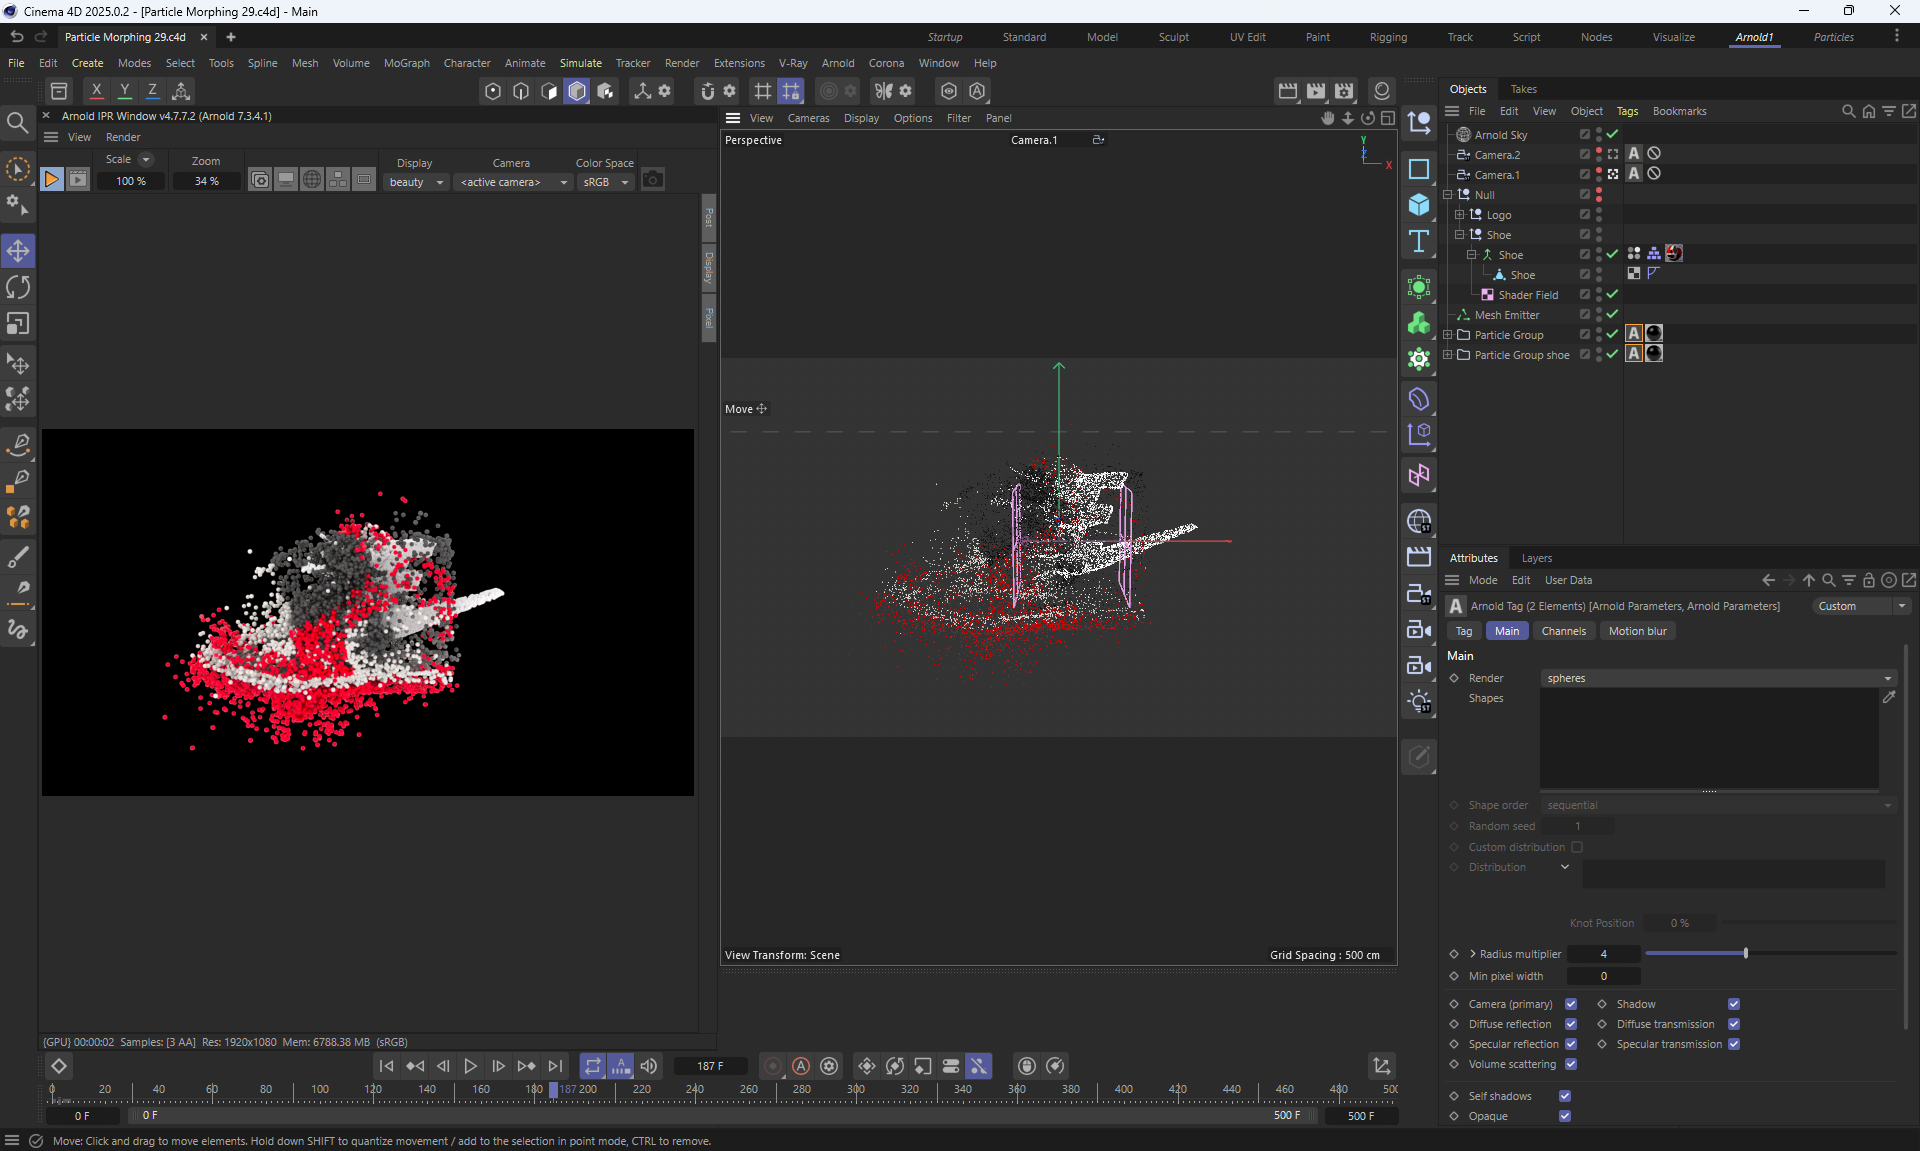Start the Arnold IPR render play button
Viewport: 1920px width, 1151px height.
tap(51, 180)
